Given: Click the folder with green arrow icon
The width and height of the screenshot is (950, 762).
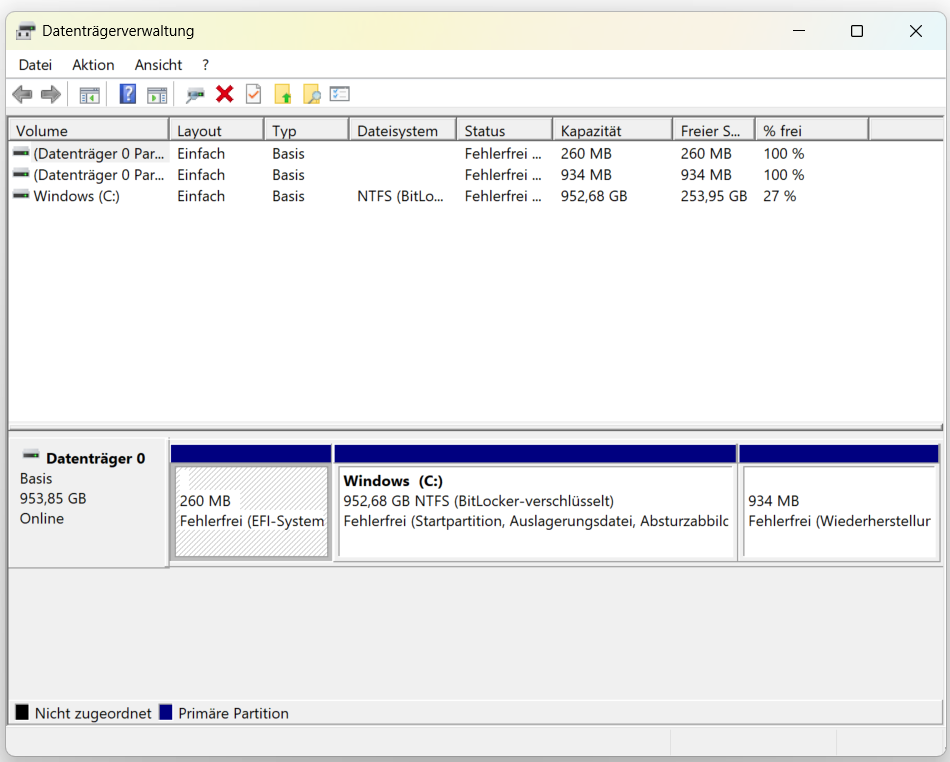Looking at the screenshot, I should 283,94.
